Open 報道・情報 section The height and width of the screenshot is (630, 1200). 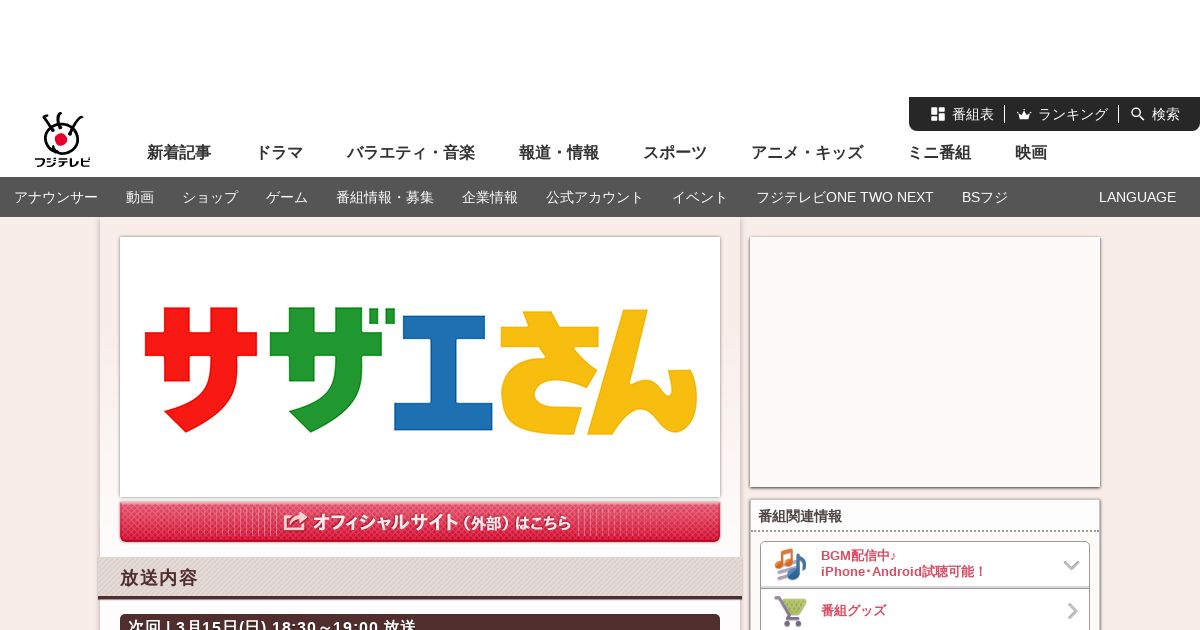pos(559,153)
